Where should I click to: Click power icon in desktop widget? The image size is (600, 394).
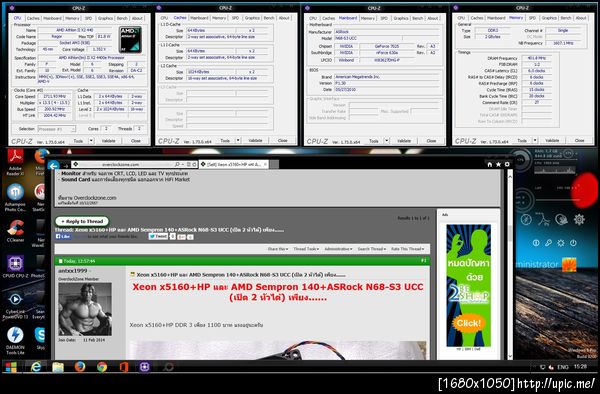point(573,243)
